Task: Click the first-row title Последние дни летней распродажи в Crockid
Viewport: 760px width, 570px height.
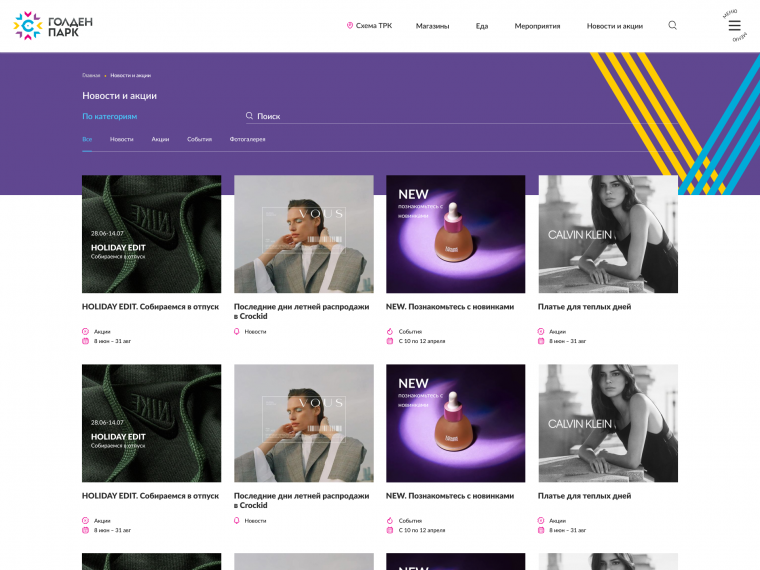Action: tap(301, 311)
